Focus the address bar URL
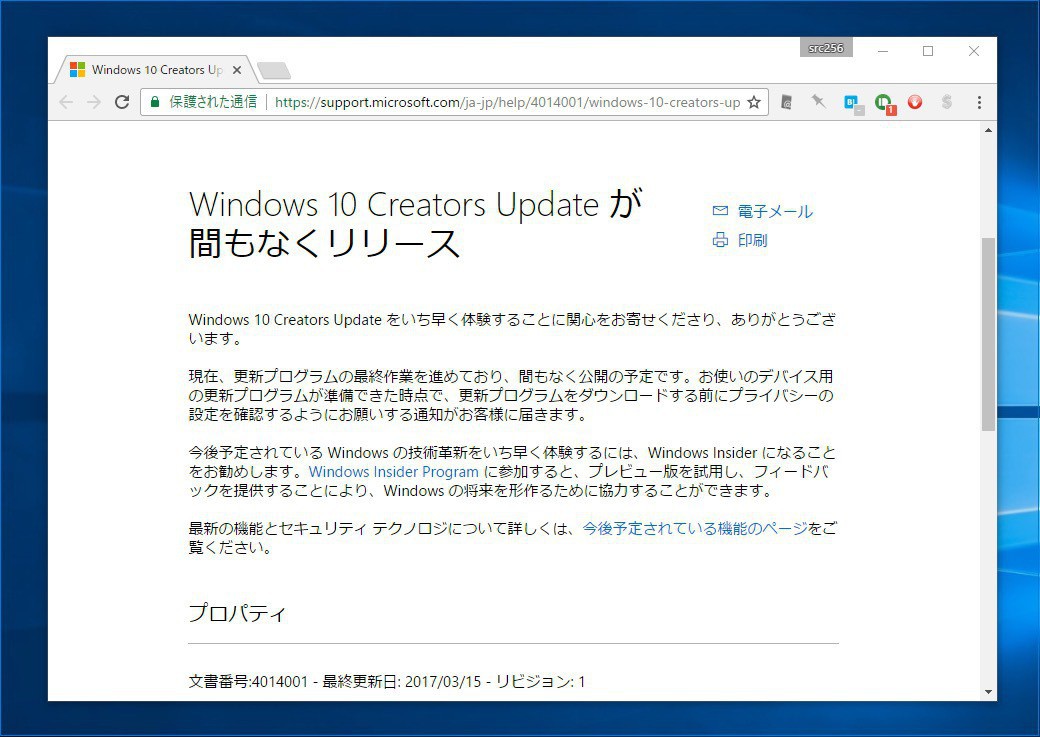 tap(507, 102)
